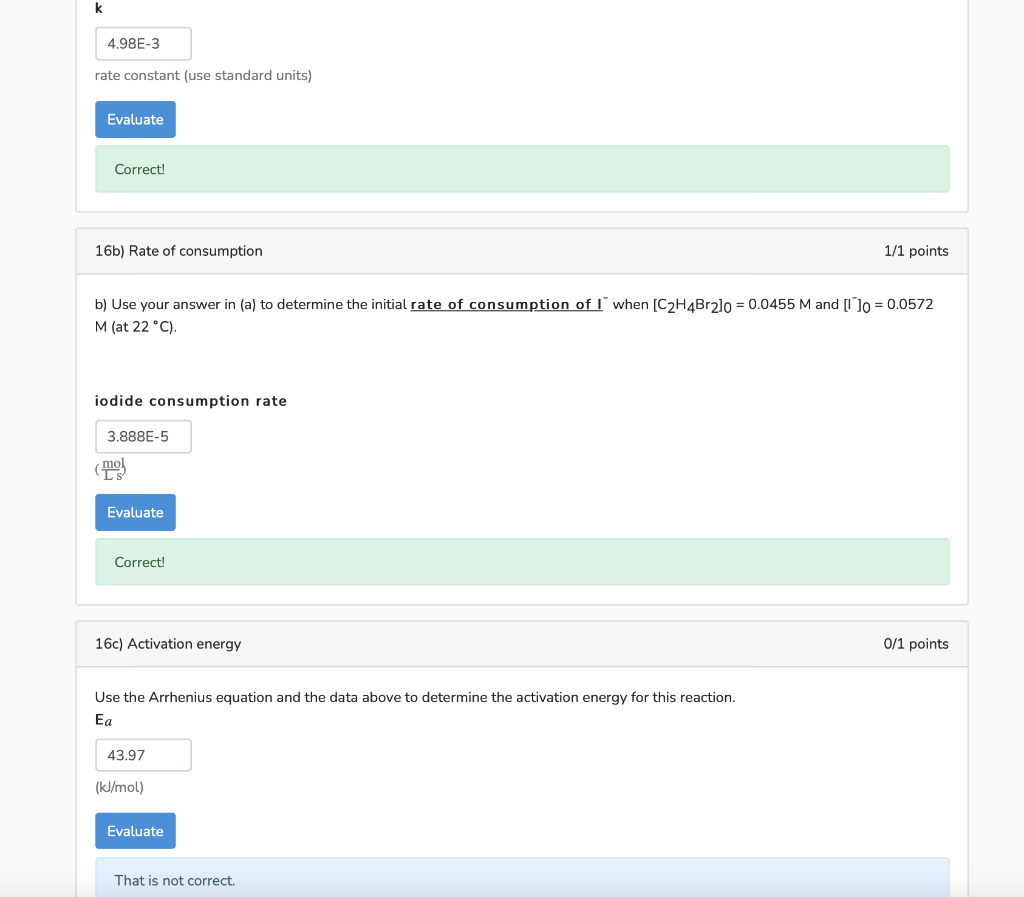Click the iodide consumption rate heading text

(190, 400)
